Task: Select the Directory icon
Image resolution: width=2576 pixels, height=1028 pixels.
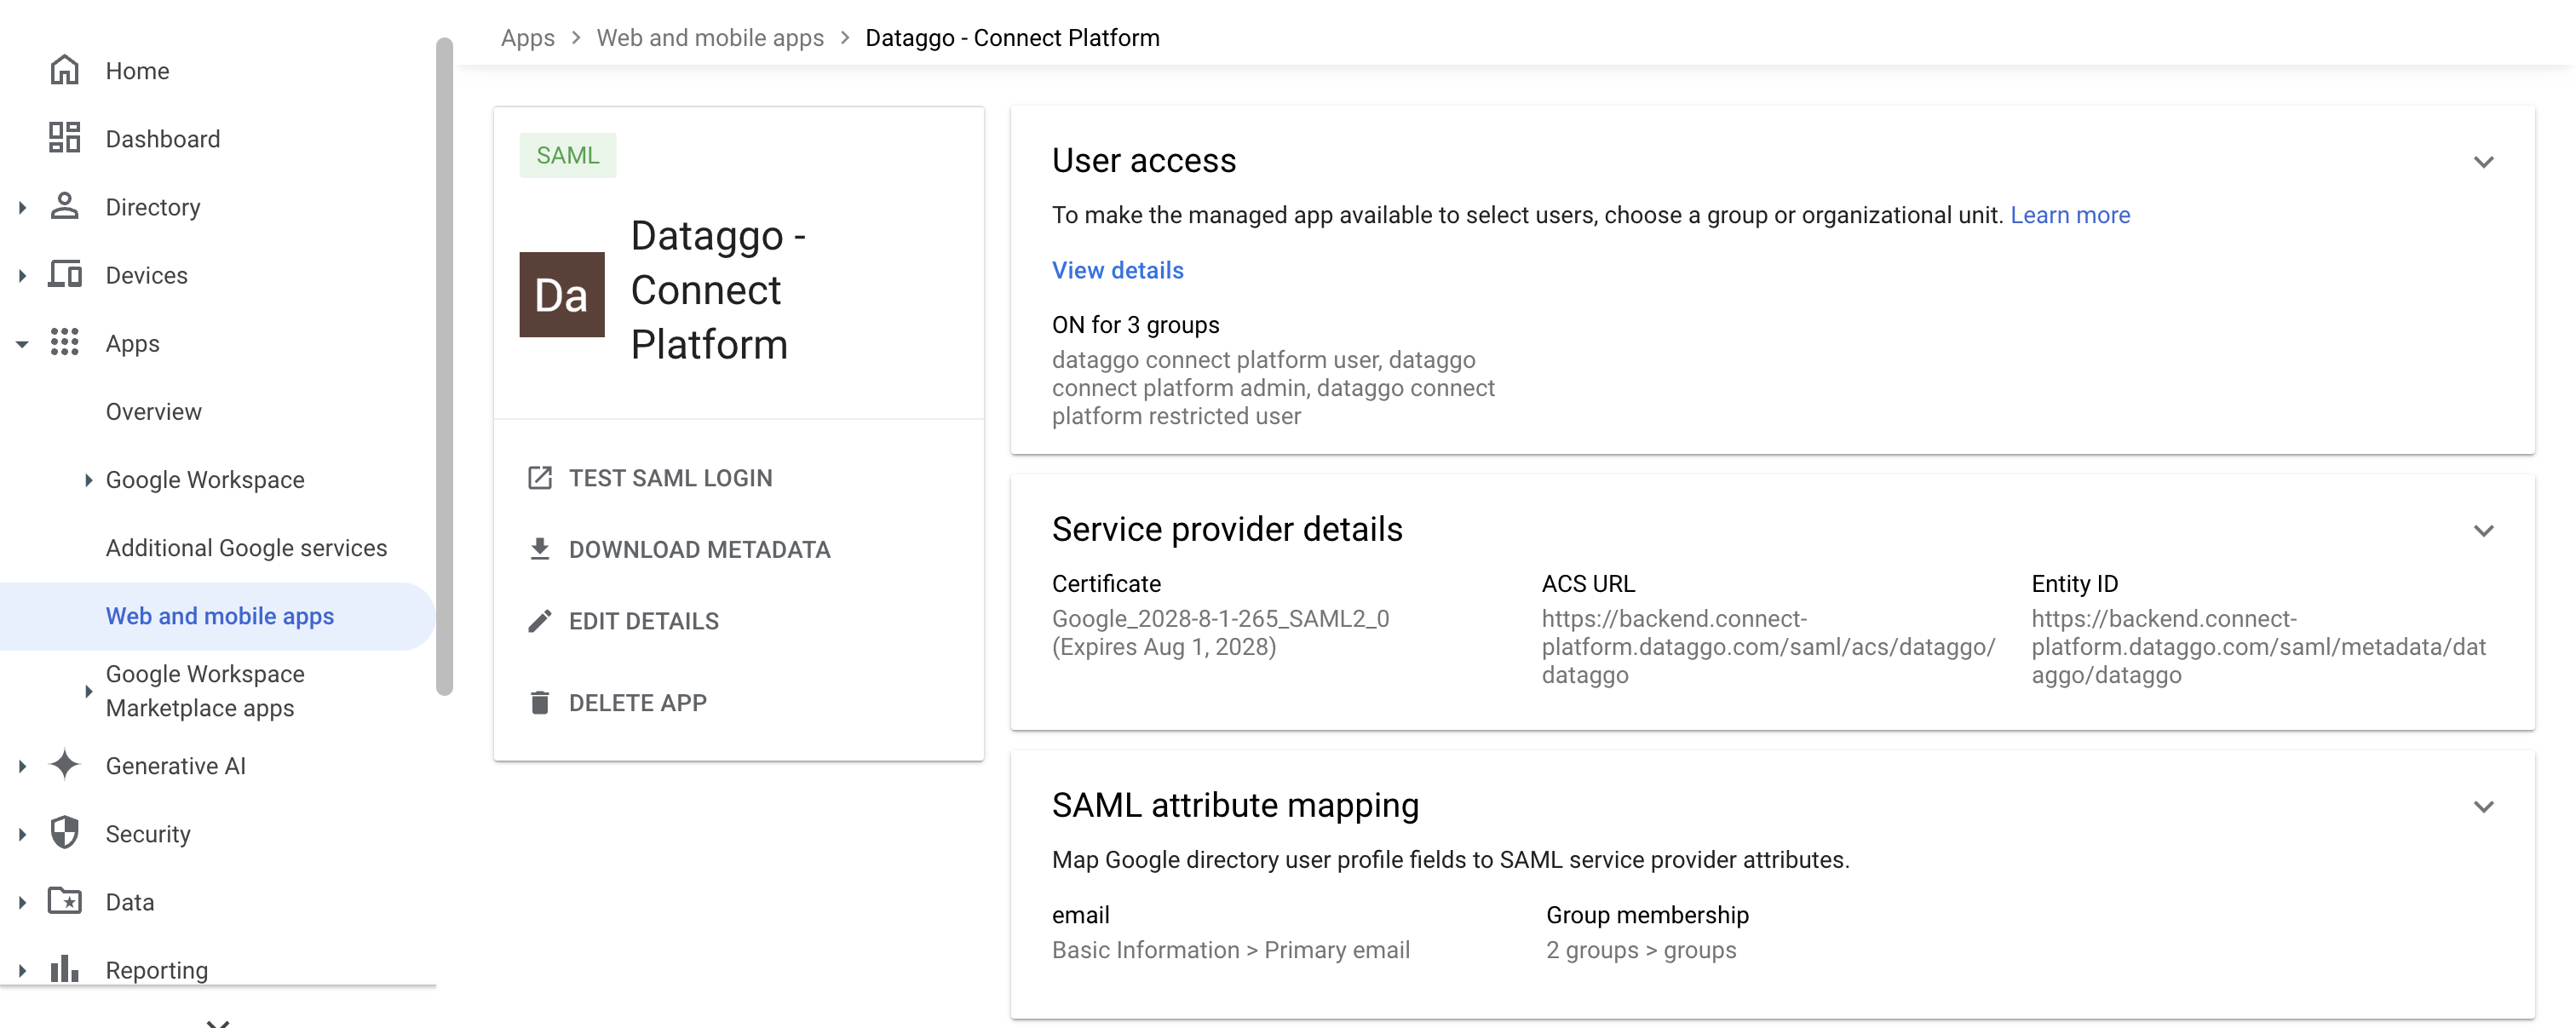Action: (65, 207)
